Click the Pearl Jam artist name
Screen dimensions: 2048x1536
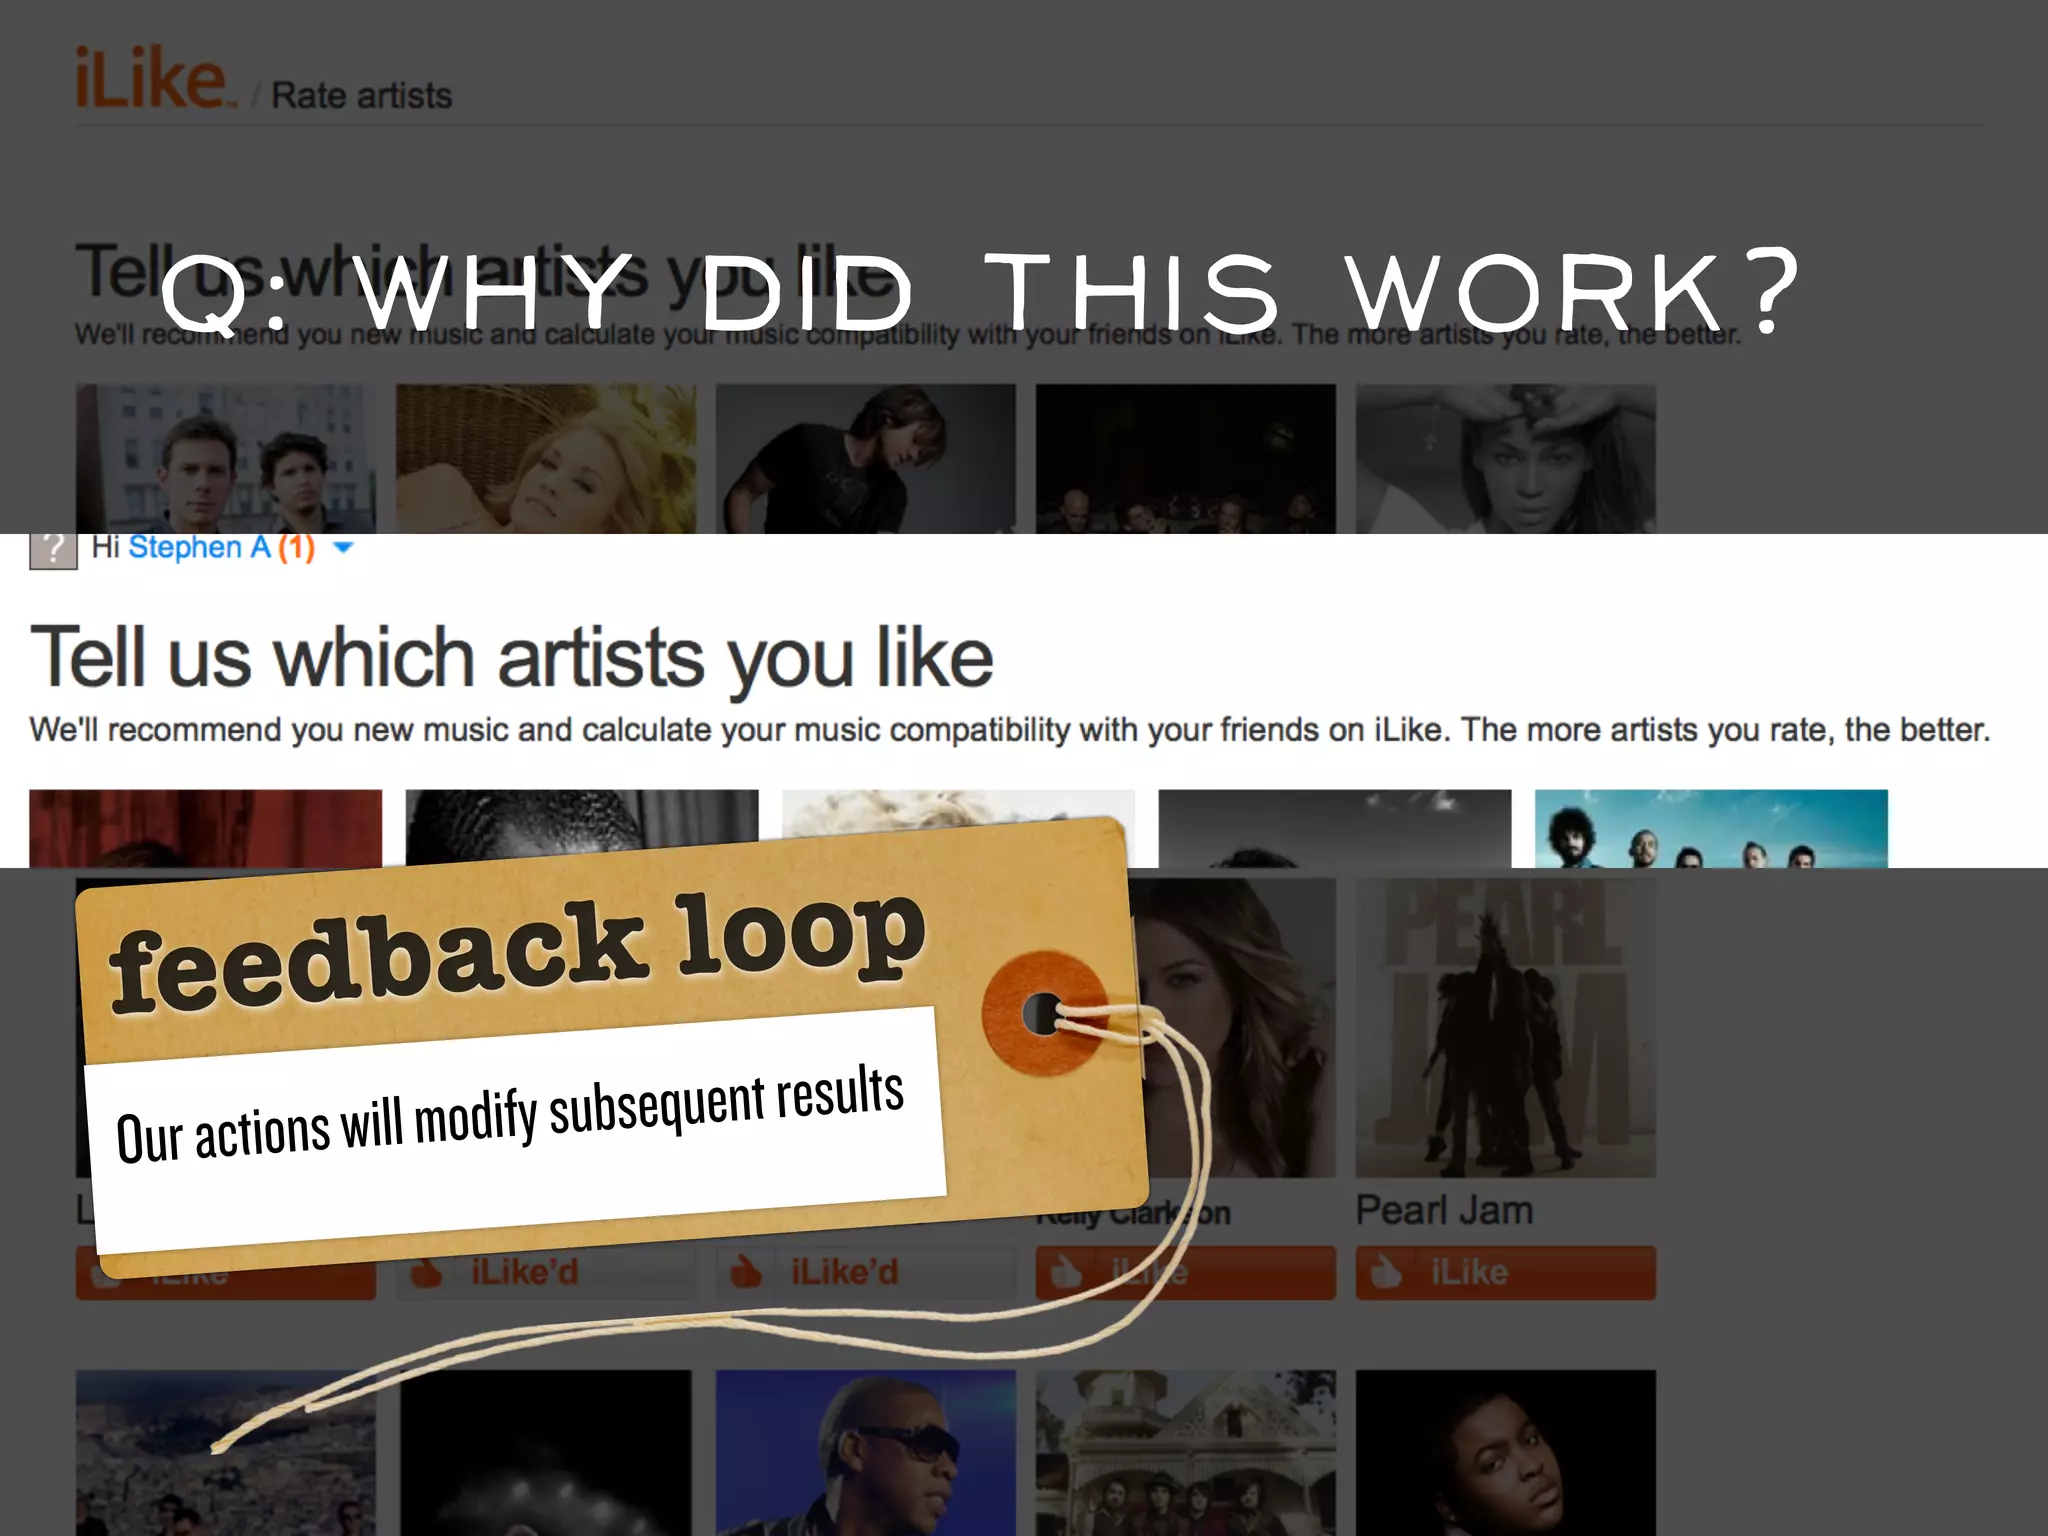coord(1444,1210)
